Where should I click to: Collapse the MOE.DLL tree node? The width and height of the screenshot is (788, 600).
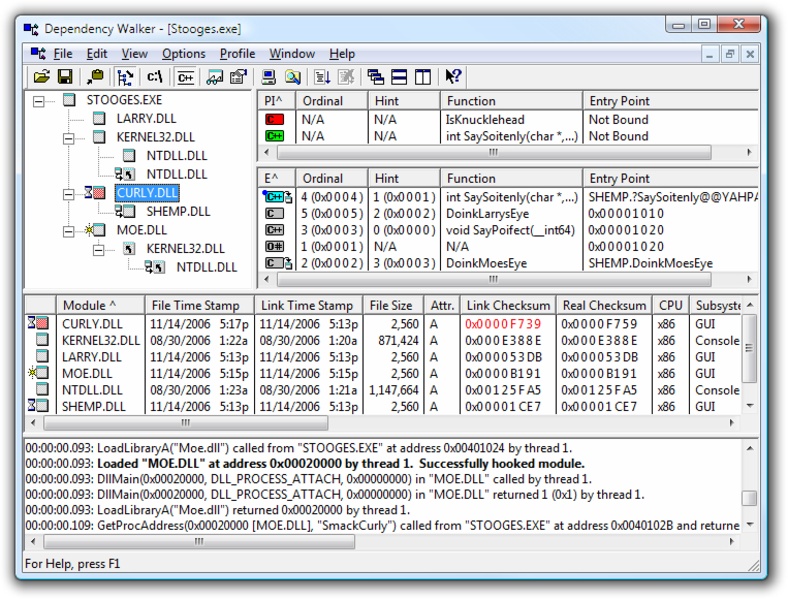point(69,230)
